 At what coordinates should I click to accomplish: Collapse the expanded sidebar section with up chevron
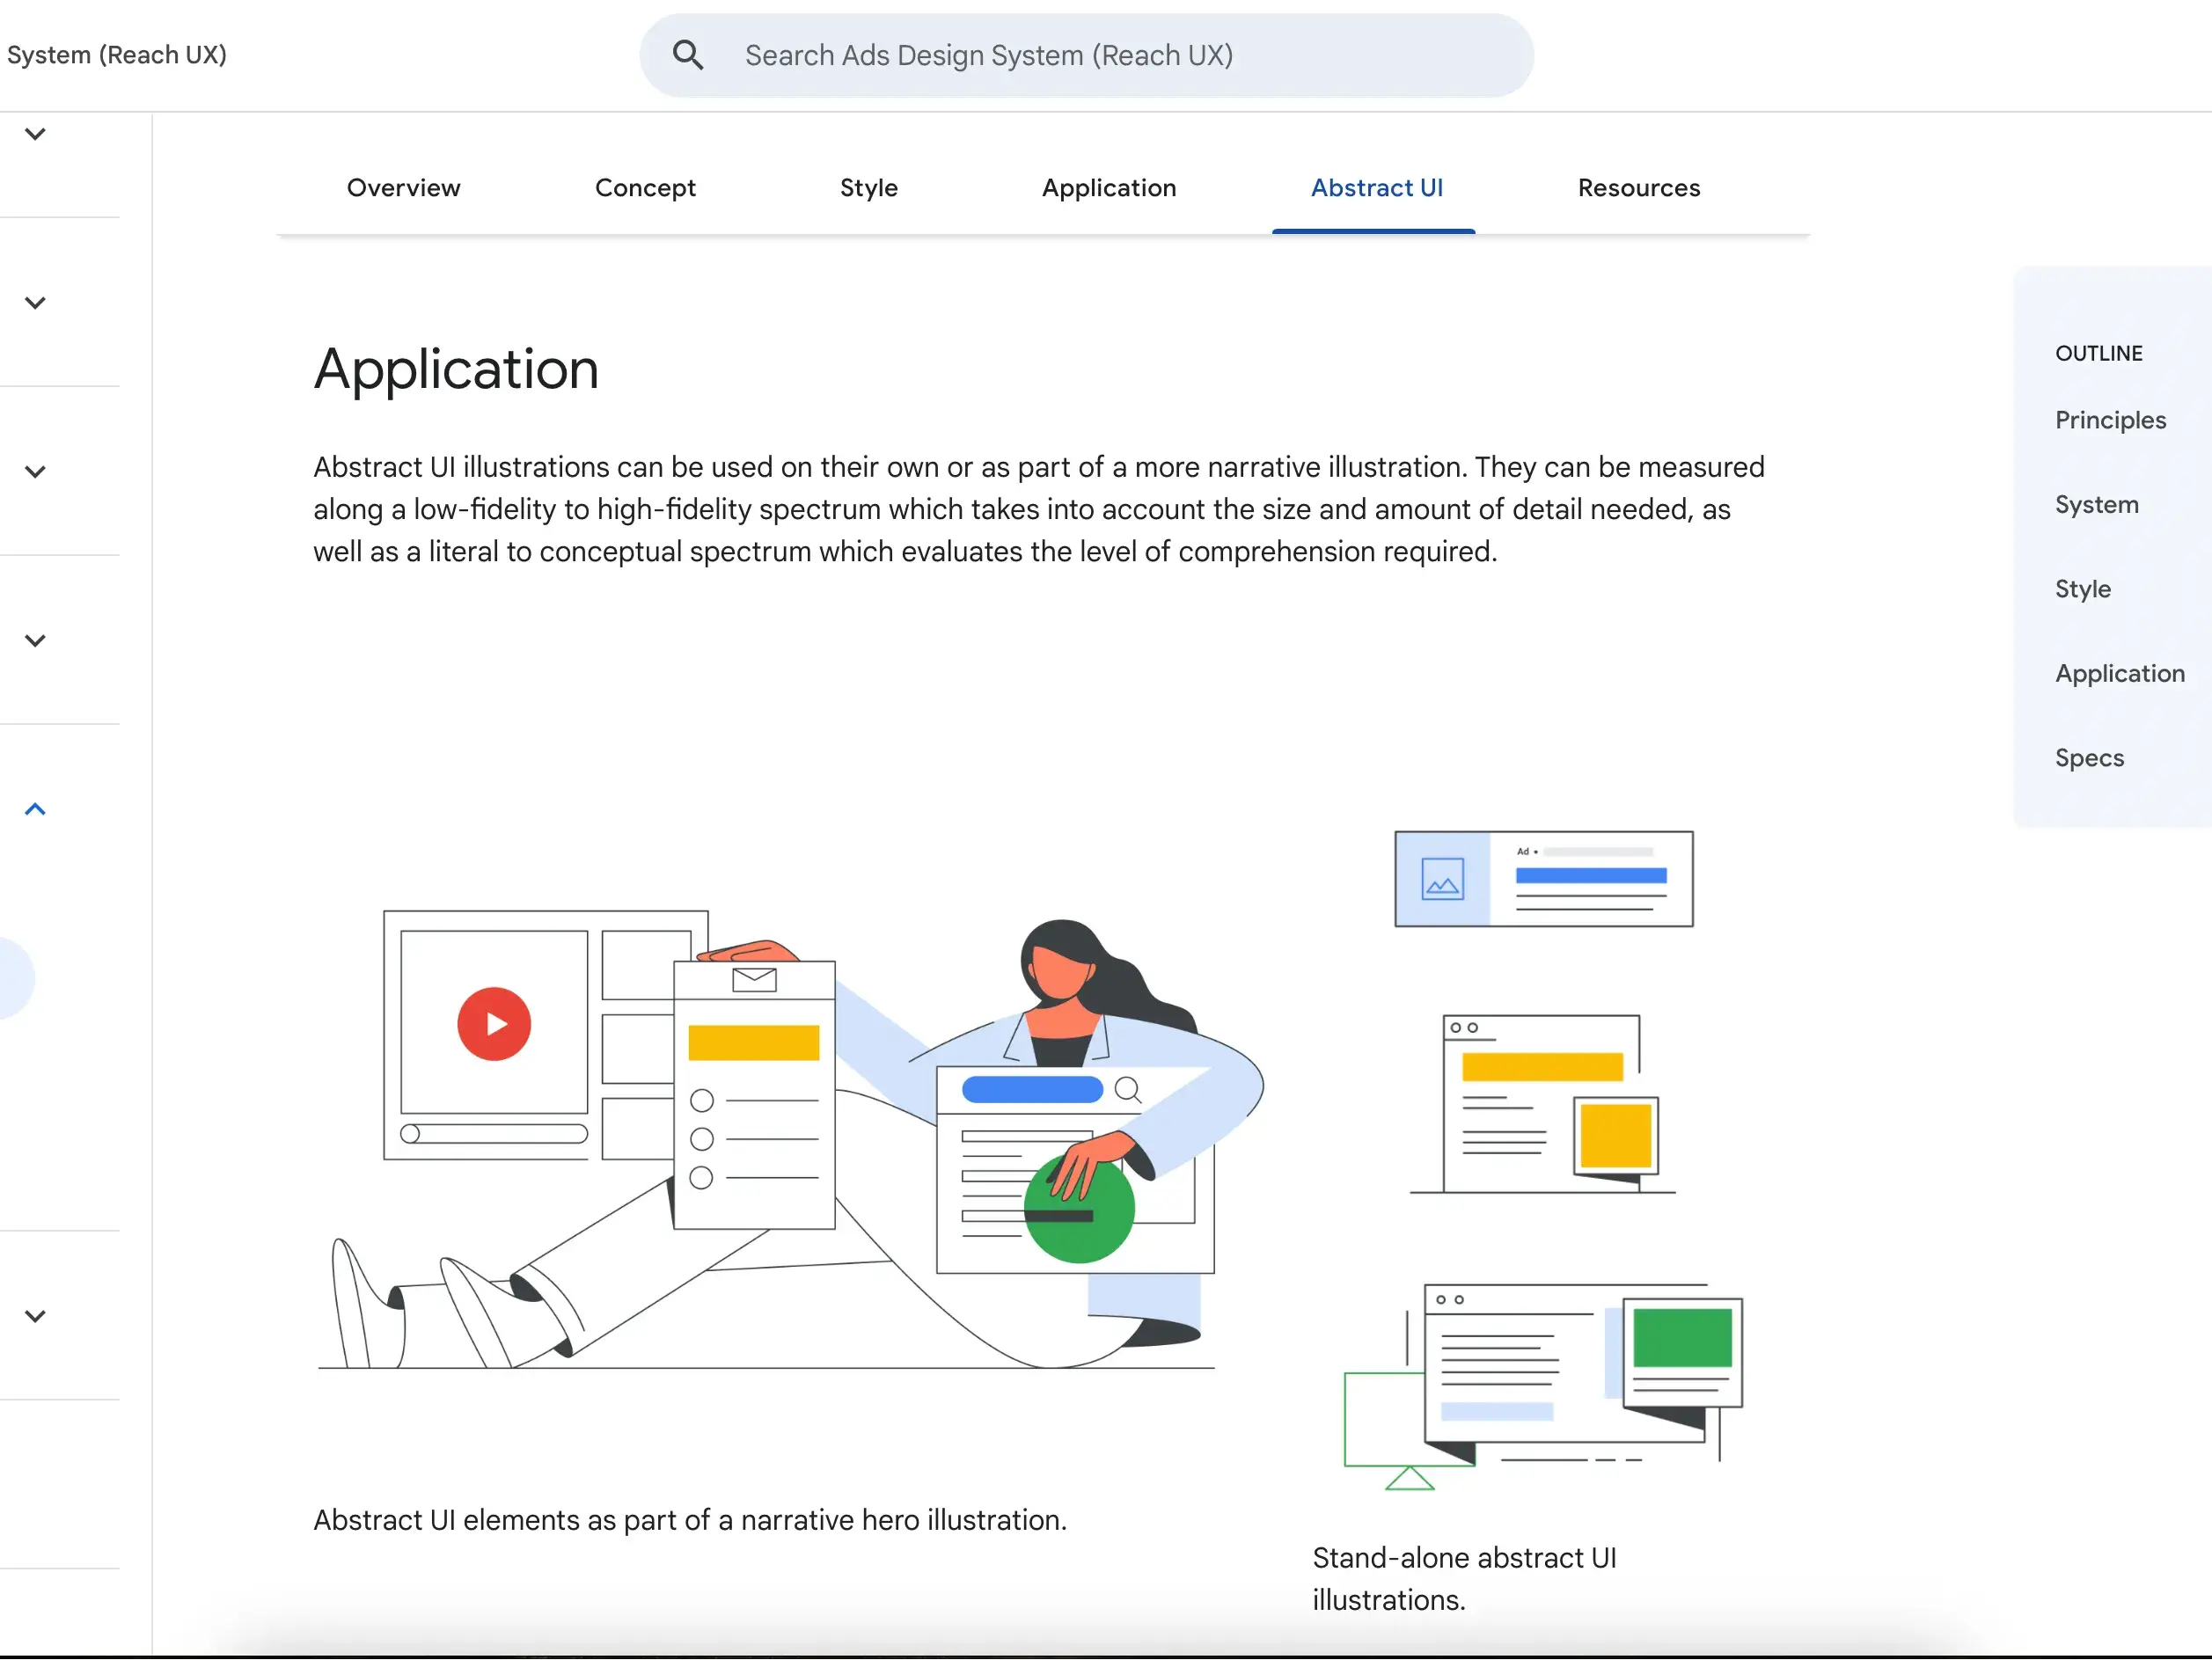(x=35, y=809)
